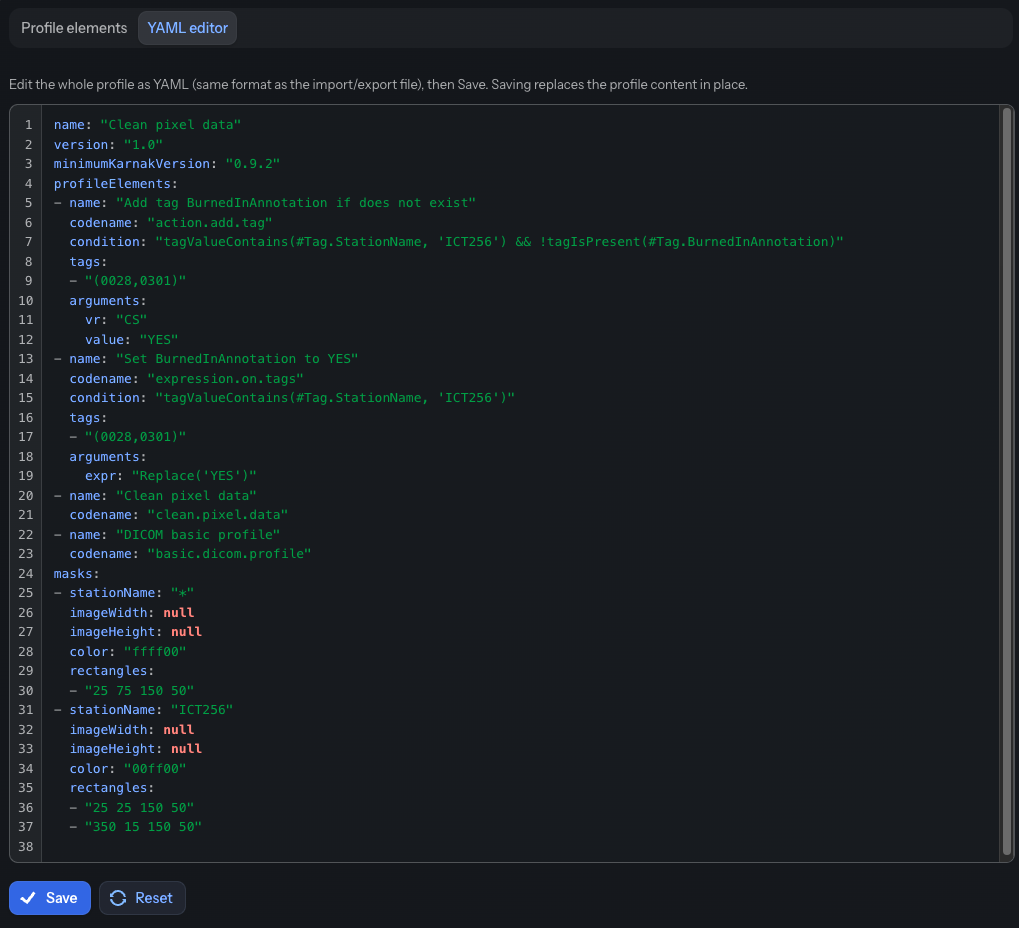The height and width of the screenshot is (928, 1019).
Task: Click the condition on line 15
Action: point(292,398)
